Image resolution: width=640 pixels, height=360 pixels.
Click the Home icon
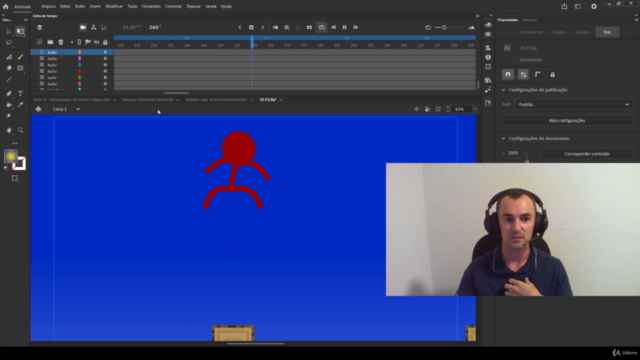[5, 7]
